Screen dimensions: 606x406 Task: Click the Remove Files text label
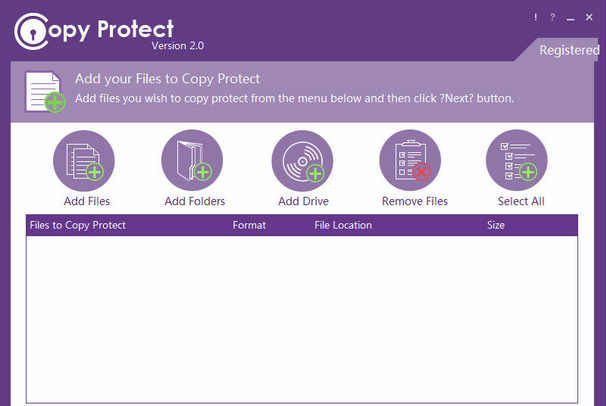(x=415, y=201)
